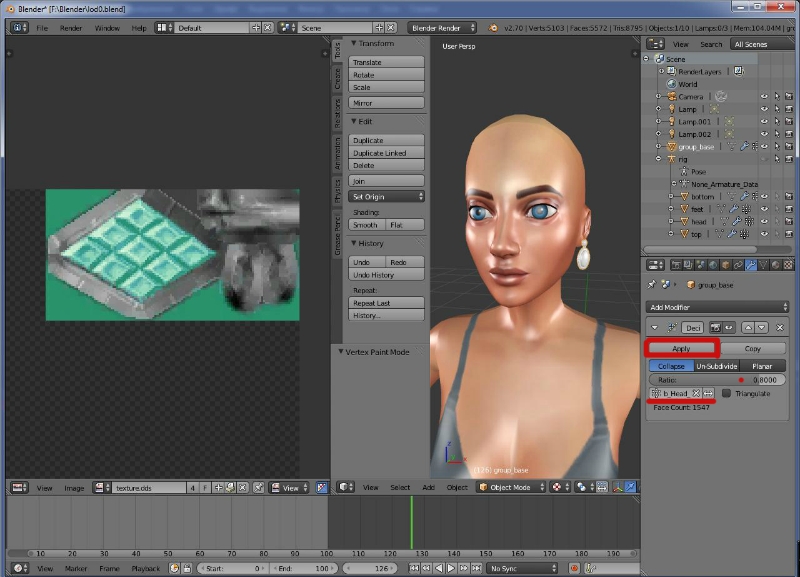Viewport: 800px width, 577px height.
Task: Collapse the rig tree item in outliner
Action: coord(658,158)
